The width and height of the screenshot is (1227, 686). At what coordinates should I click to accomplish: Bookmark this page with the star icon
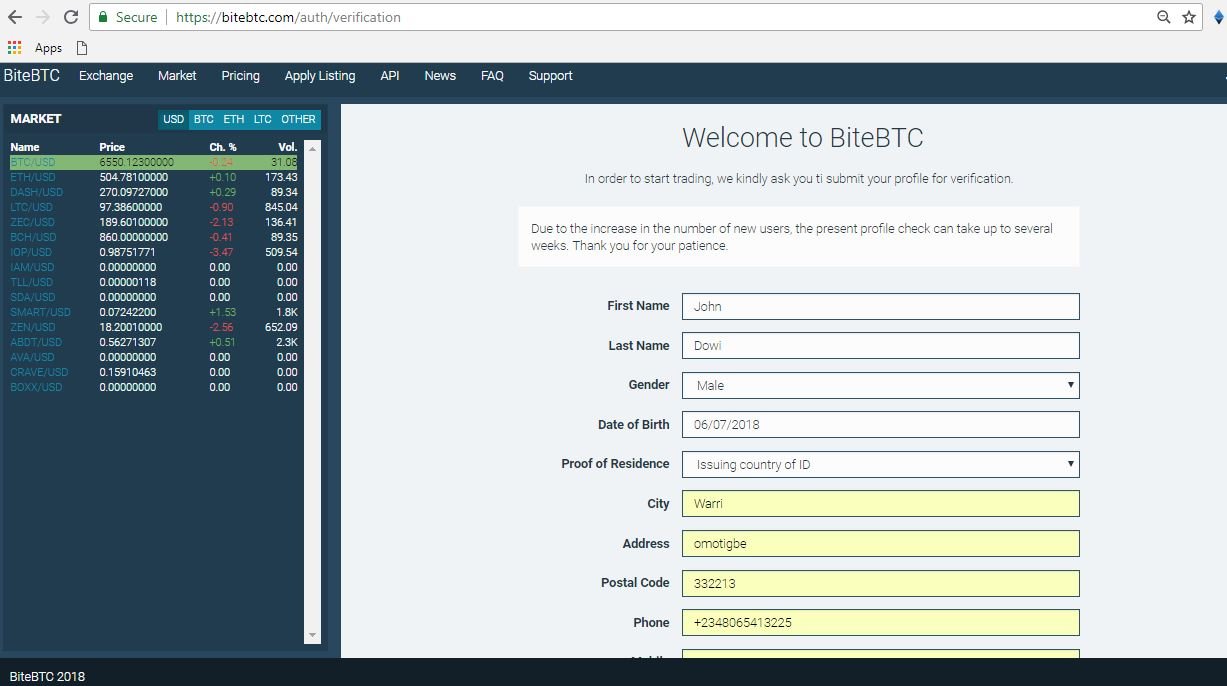tap(1189, 17)
